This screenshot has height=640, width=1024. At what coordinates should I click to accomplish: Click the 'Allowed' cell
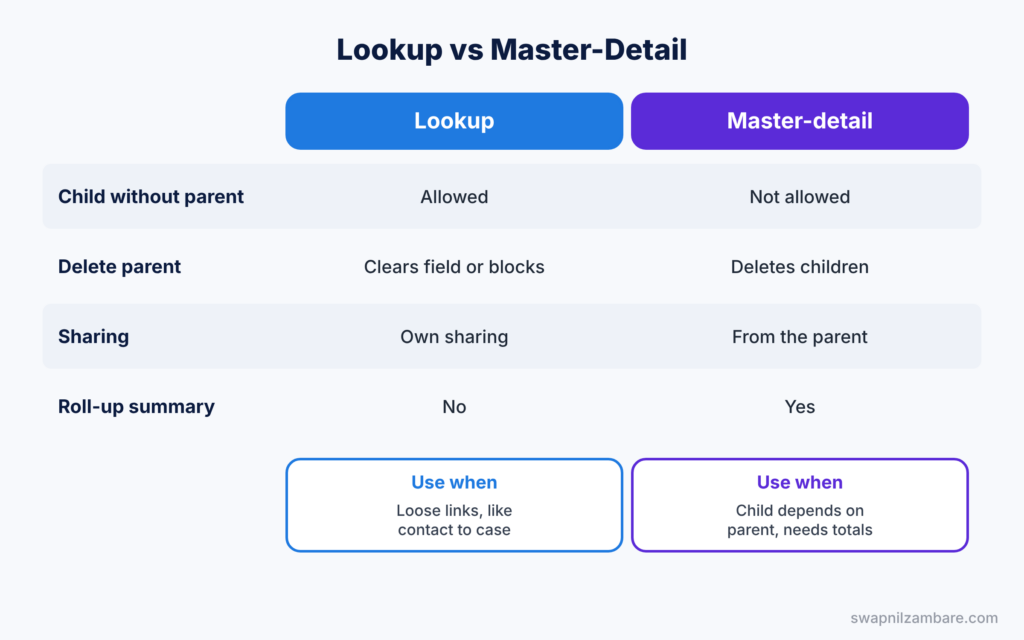(454, 197)
